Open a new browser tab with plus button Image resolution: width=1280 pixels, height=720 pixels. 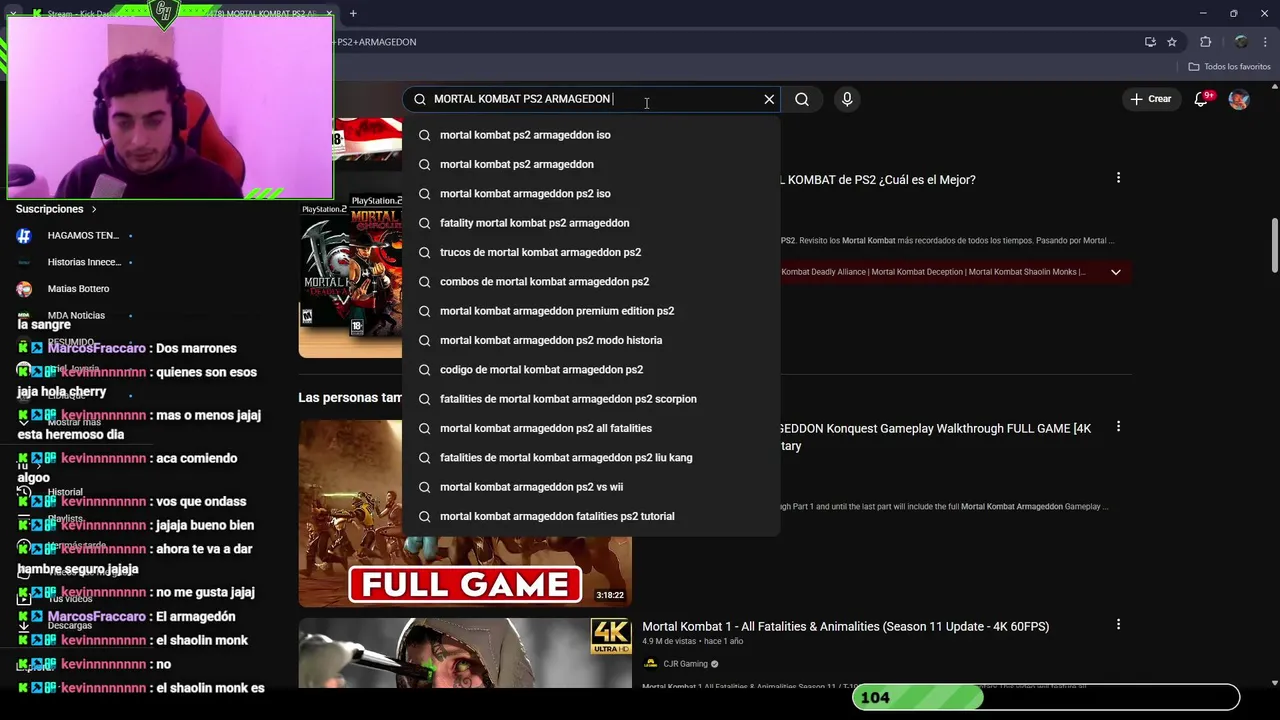[x=353, y=13]
